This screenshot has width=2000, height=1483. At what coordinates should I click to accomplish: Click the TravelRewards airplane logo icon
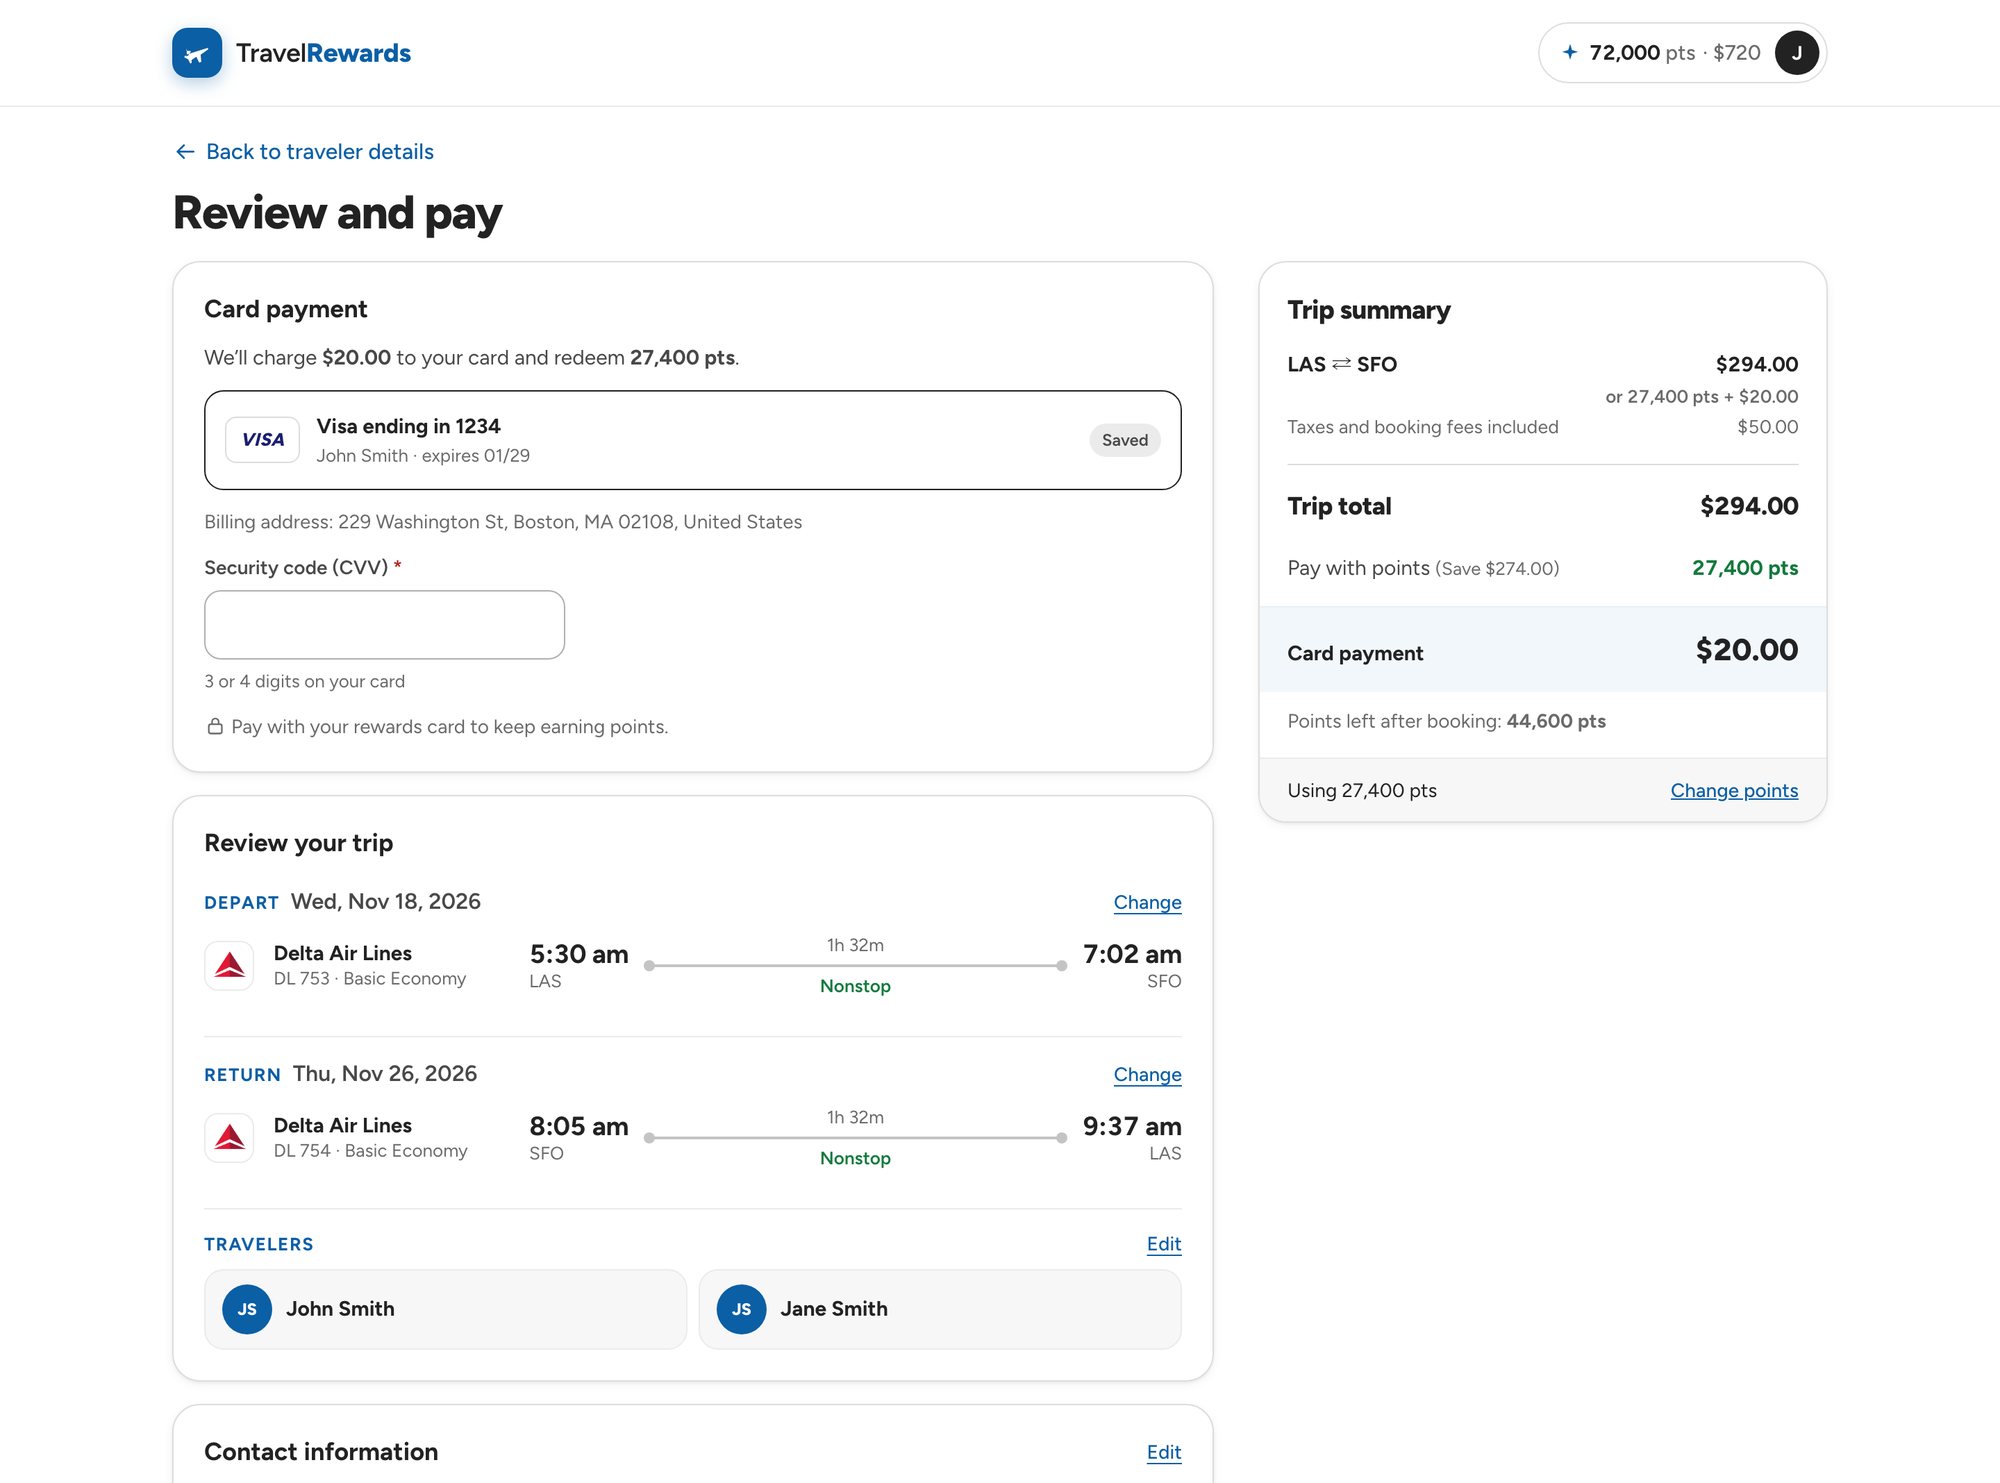coord(197,53)
